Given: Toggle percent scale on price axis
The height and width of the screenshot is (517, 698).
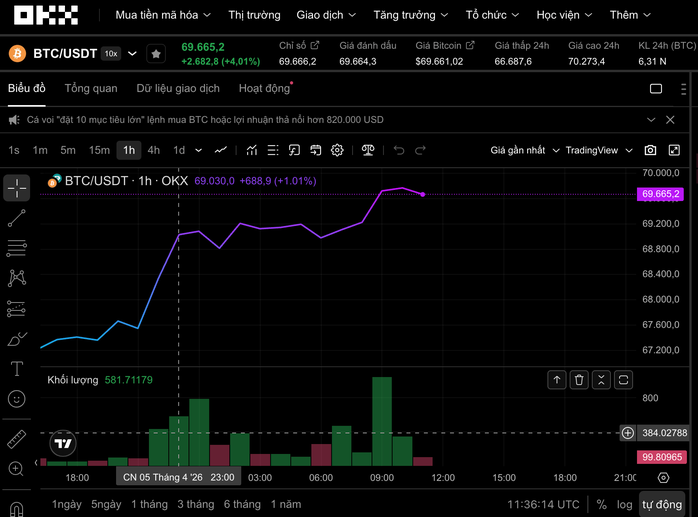Looking at the screenshot, I should pos(602,505).
